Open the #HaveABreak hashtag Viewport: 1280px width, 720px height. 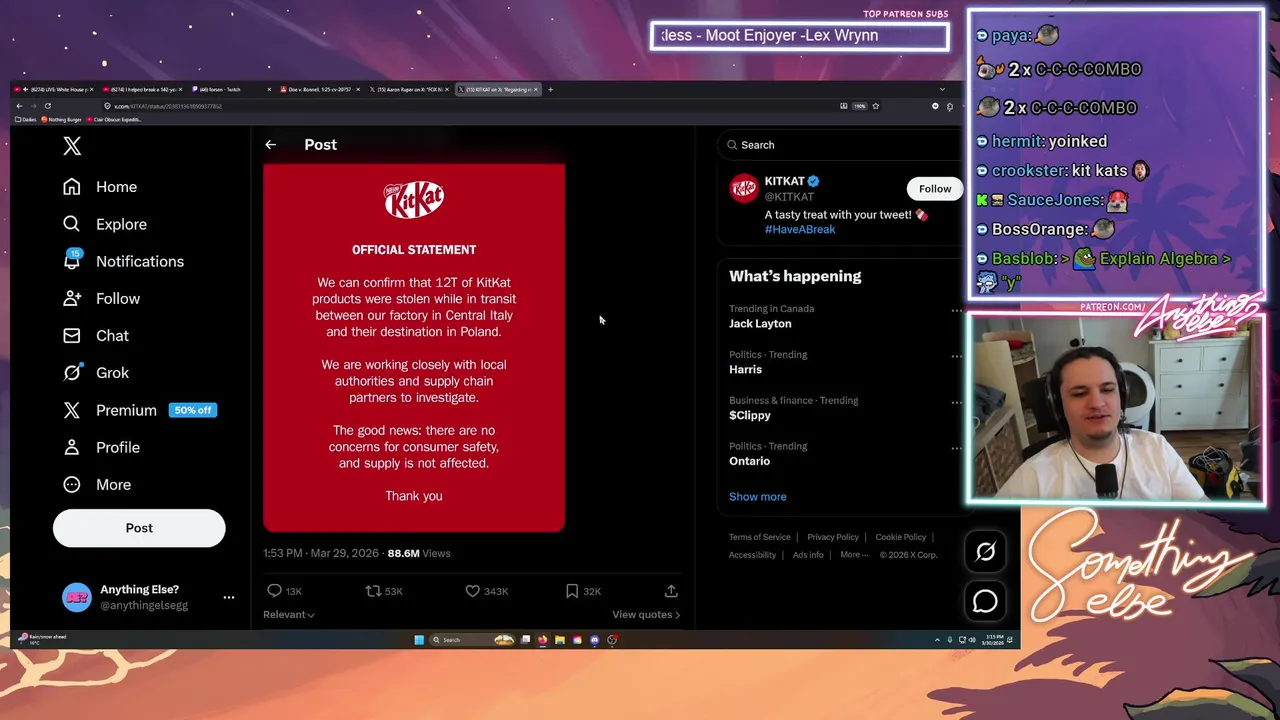tap(800, 229)
